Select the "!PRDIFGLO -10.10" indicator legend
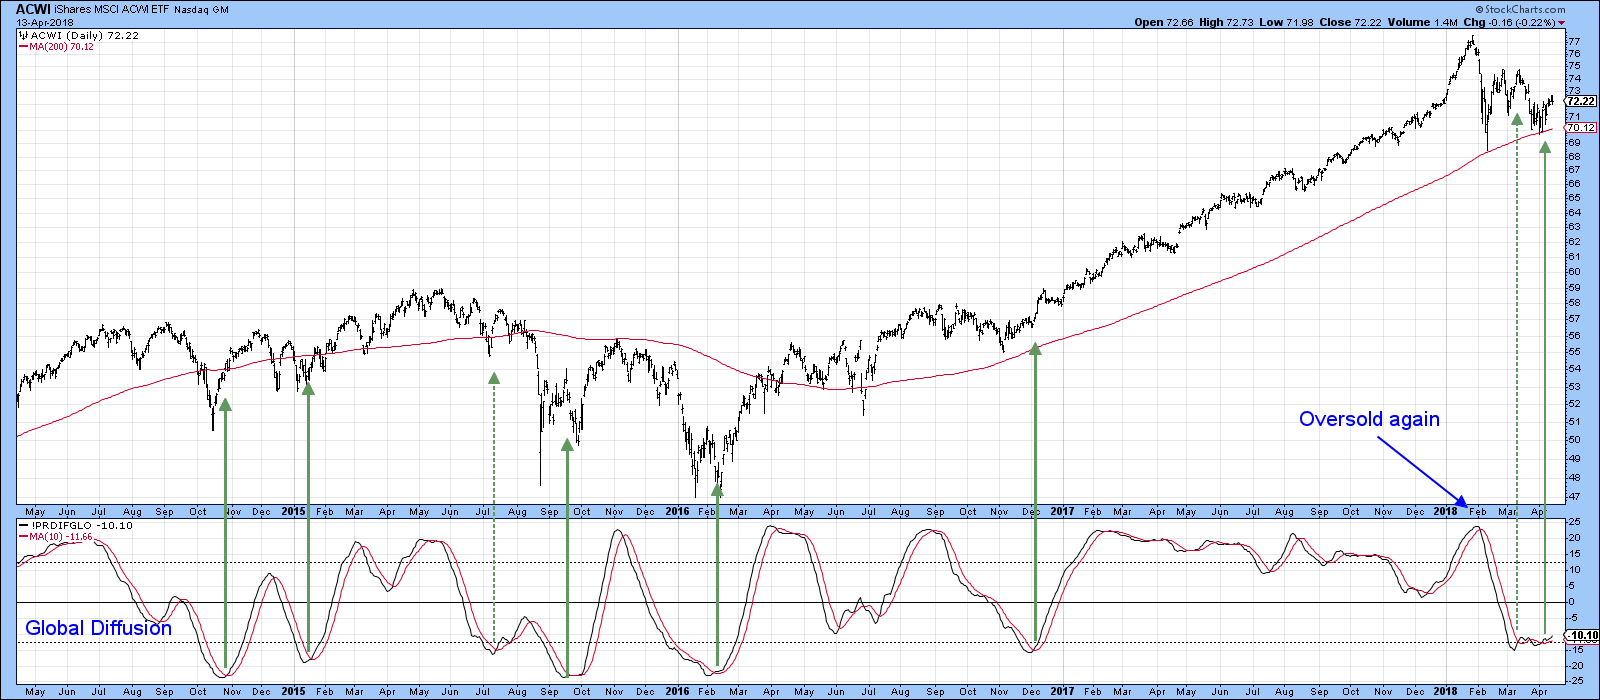This screenshot has width=1600, height=700. pos(75,525)
